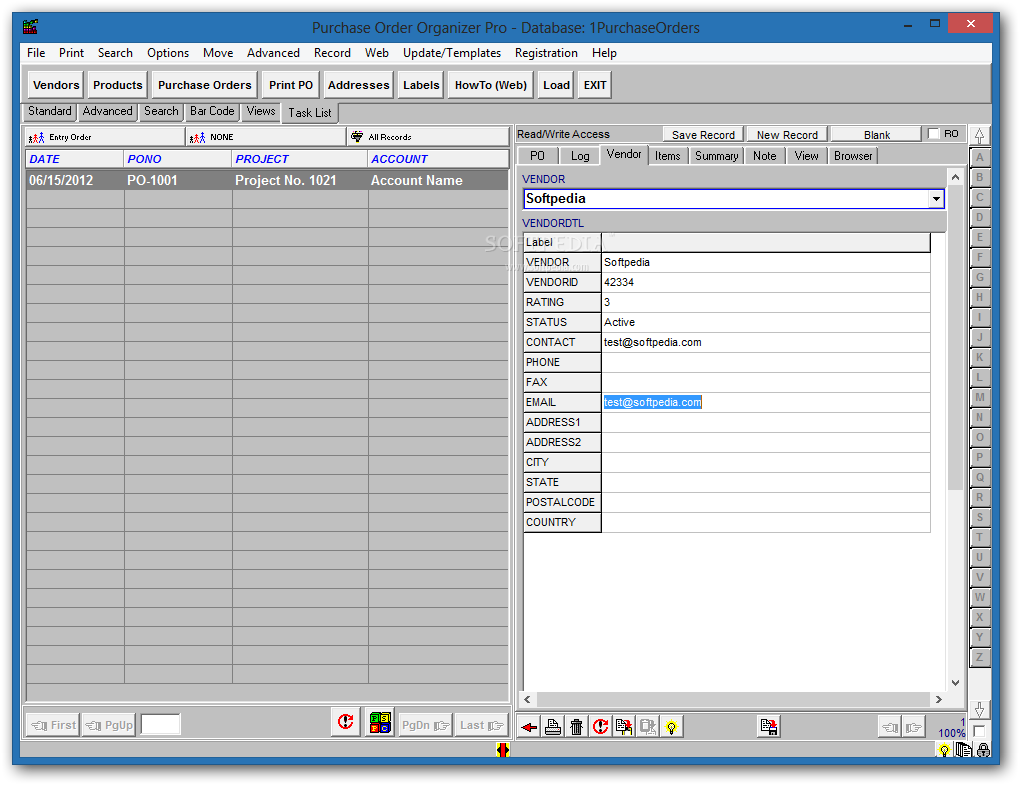
Task: Click letter A in the alphabet bar
Action: (979, 157)
